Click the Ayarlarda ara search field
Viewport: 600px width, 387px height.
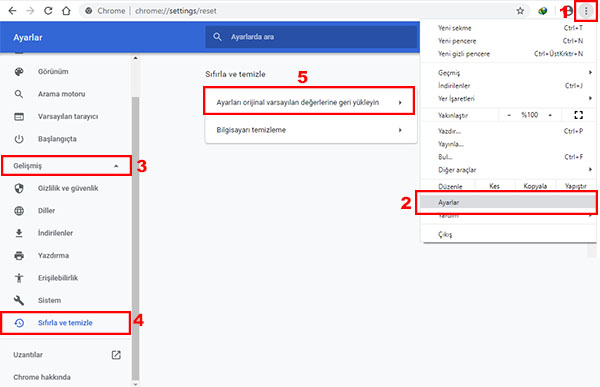point(311,37)
